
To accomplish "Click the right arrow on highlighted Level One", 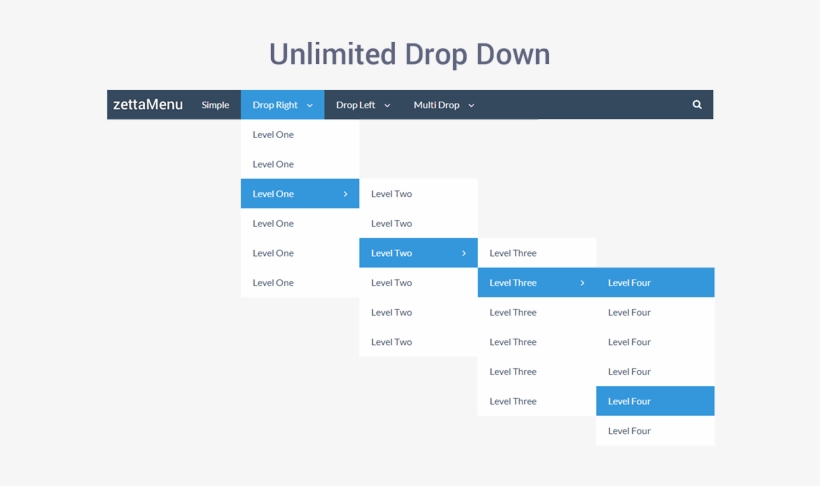I will point(345,194).
